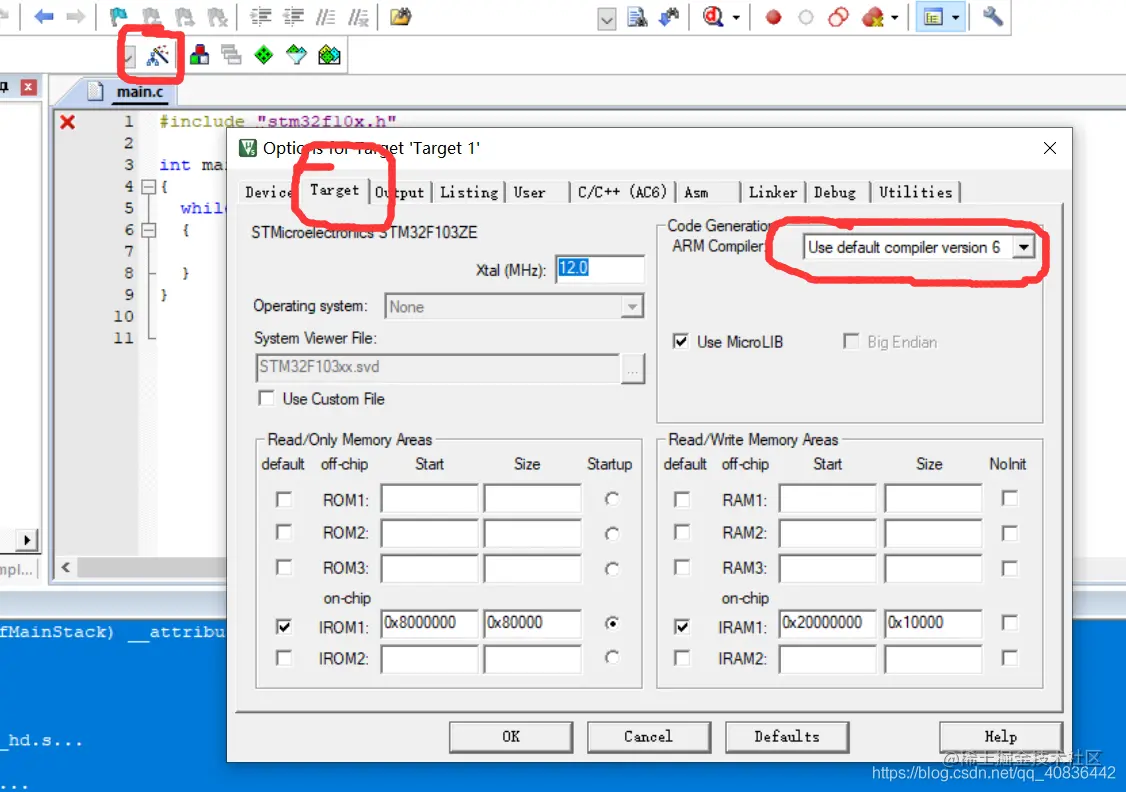
Task: Click the Window layout icon in toolbar
Action: [933, 17]
